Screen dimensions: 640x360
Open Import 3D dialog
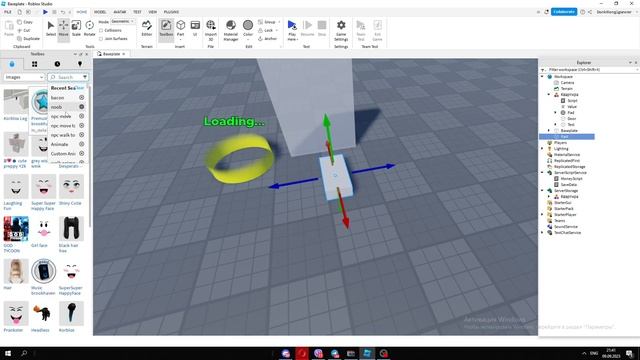pyautogui.click(x=211, y=30)
